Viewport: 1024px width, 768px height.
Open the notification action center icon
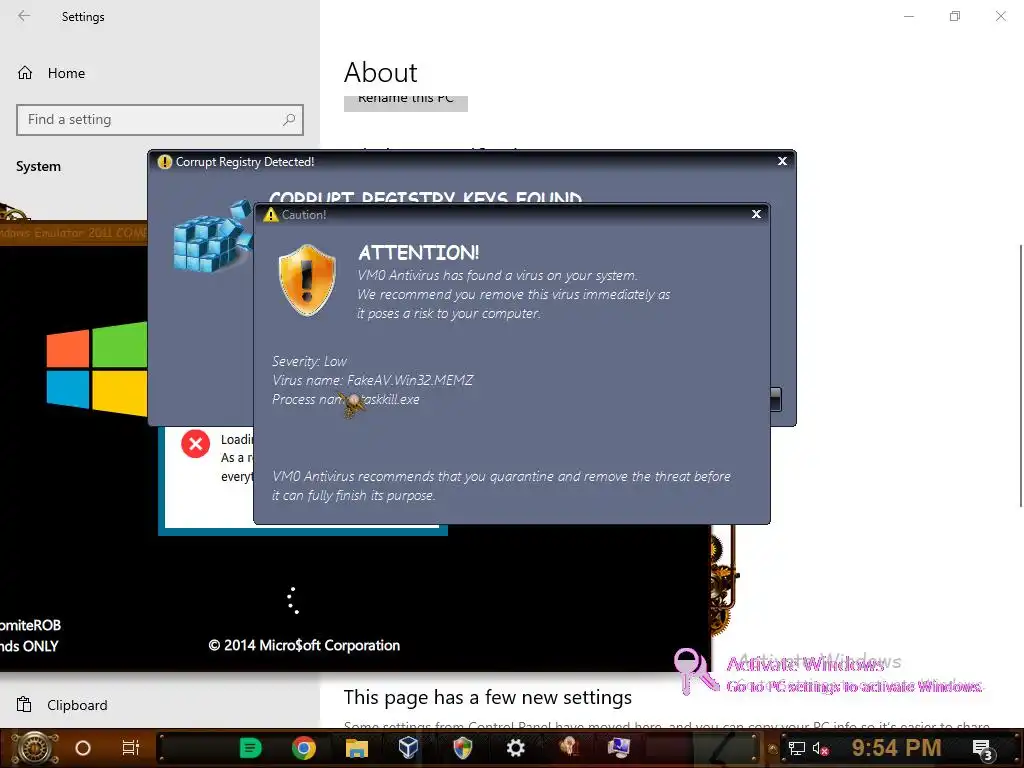pos(983,750)
